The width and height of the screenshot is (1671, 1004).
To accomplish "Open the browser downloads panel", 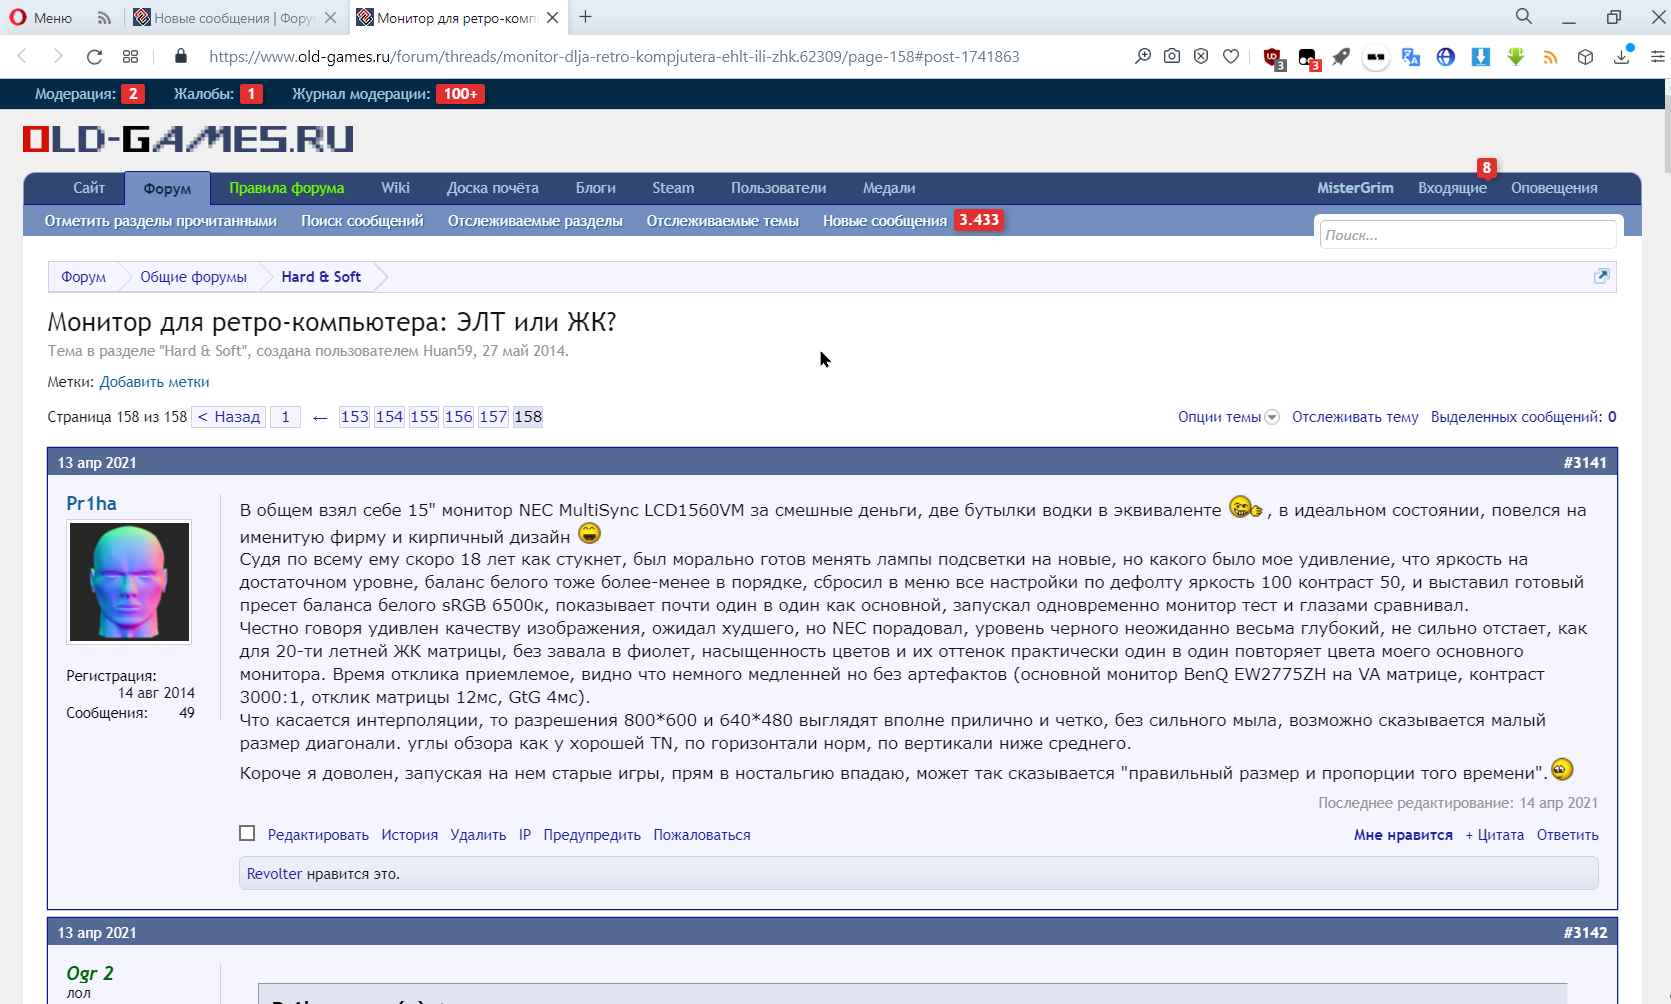I will coord(1622,56).
